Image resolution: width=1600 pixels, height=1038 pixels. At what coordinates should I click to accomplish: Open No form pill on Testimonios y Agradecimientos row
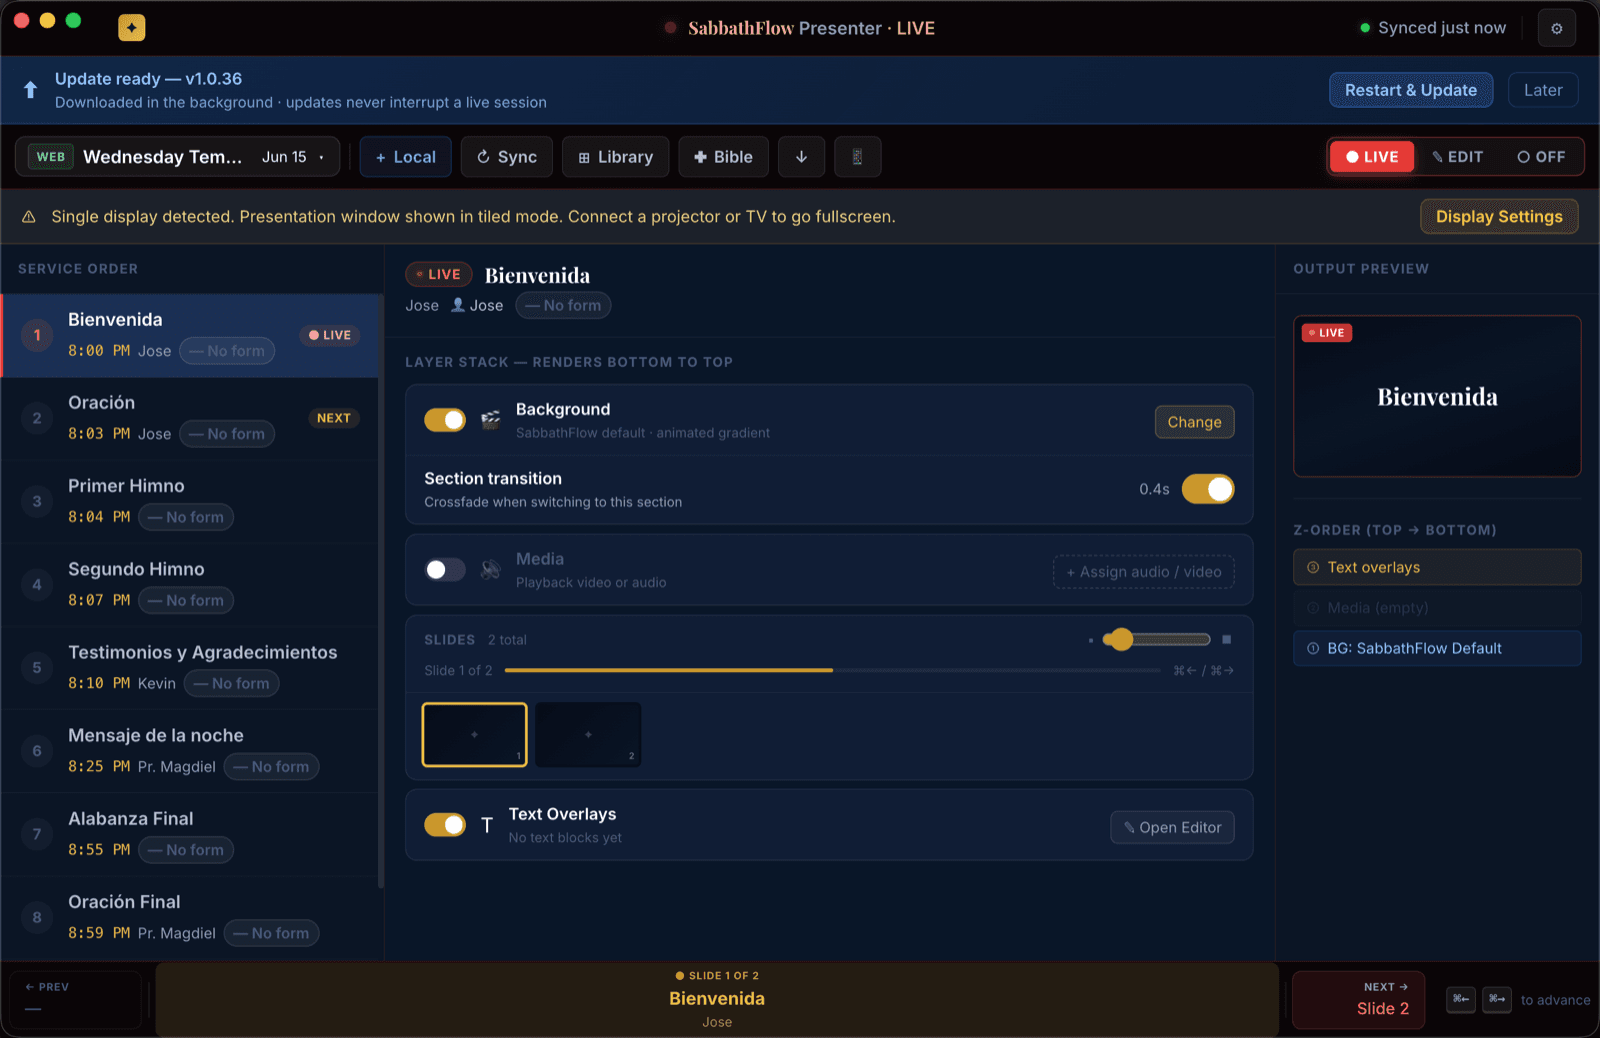232,683
